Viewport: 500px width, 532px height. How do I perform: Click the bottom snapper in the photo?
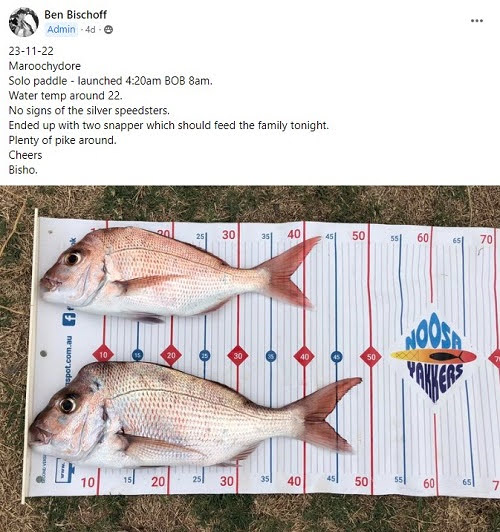(195, 415)
